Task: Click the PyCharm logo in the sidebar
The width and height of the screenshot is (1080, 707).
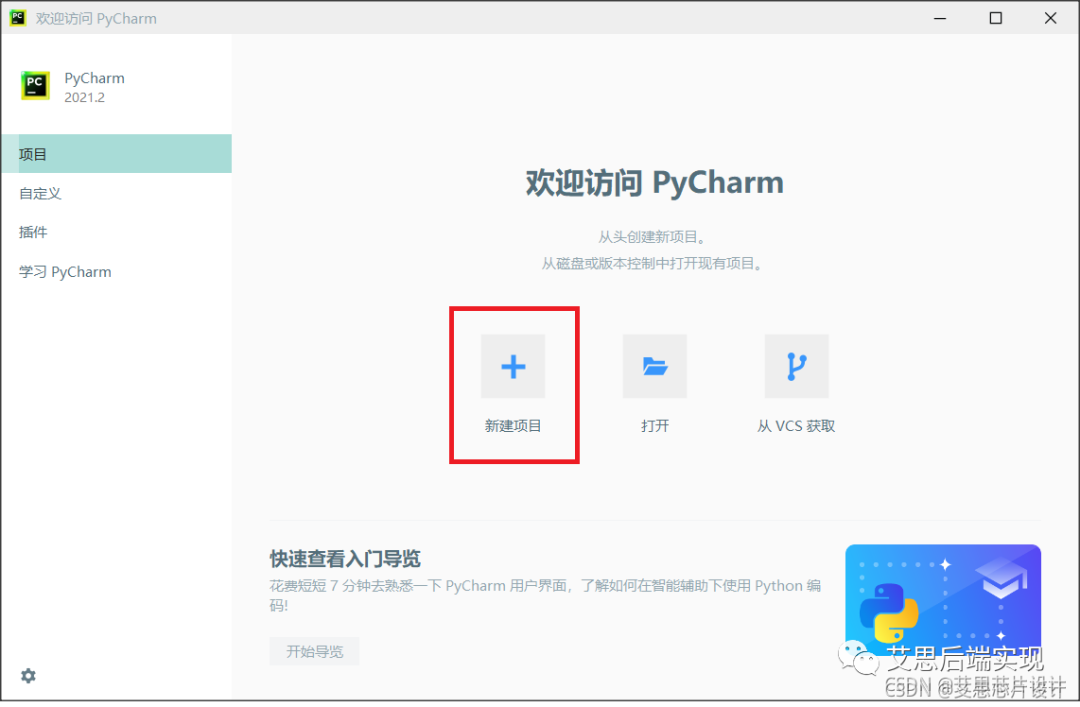Action: (36, 86)
